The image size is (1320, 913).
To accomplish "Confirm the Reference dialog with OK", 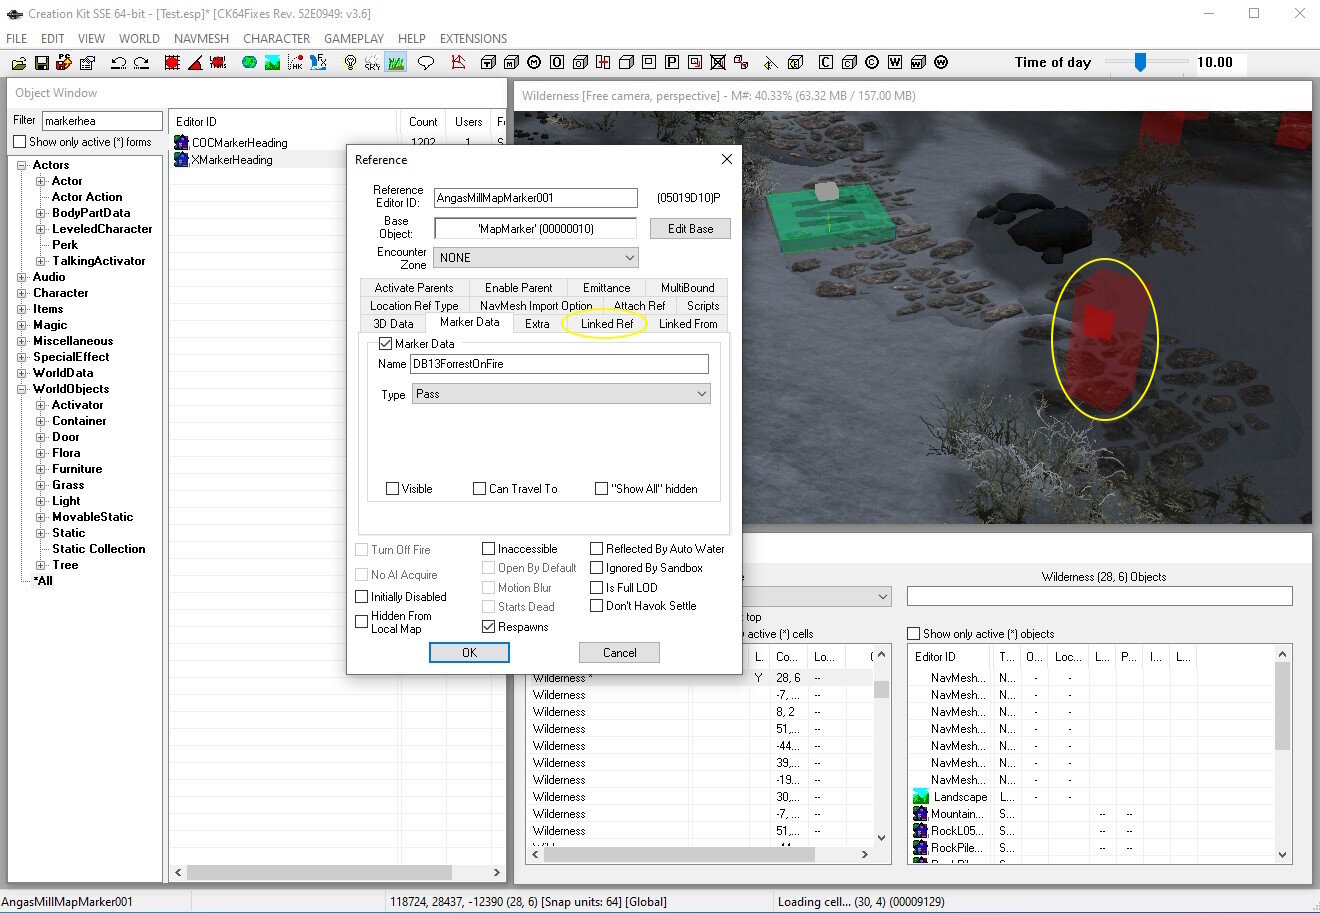I will [469, 653].
